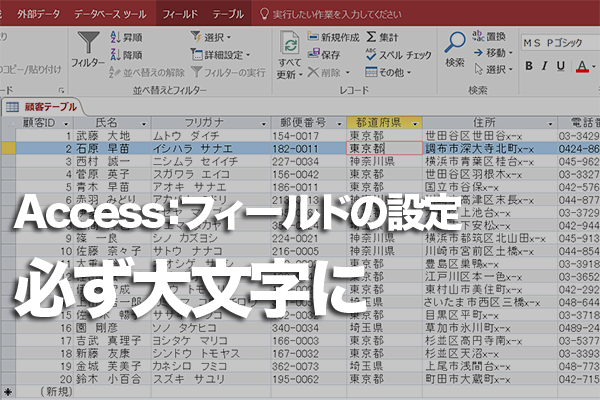Click the red font color A swatch
Image resolution: width=600 pixels, height=400 pixels.
(x=582, y=66)
